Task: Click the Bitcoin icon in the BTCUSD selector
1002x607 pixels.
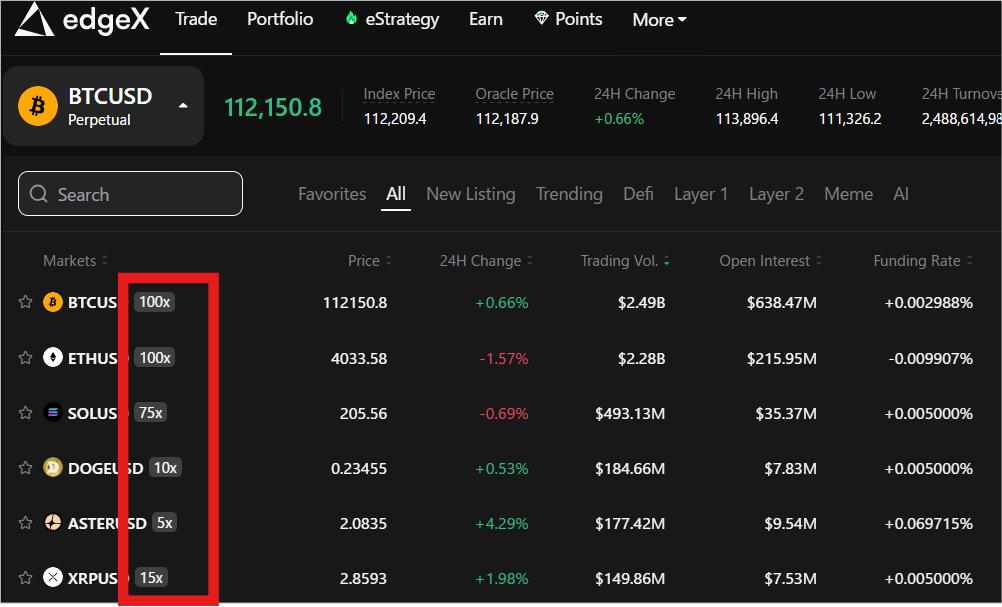Action: tap(38, 105)
